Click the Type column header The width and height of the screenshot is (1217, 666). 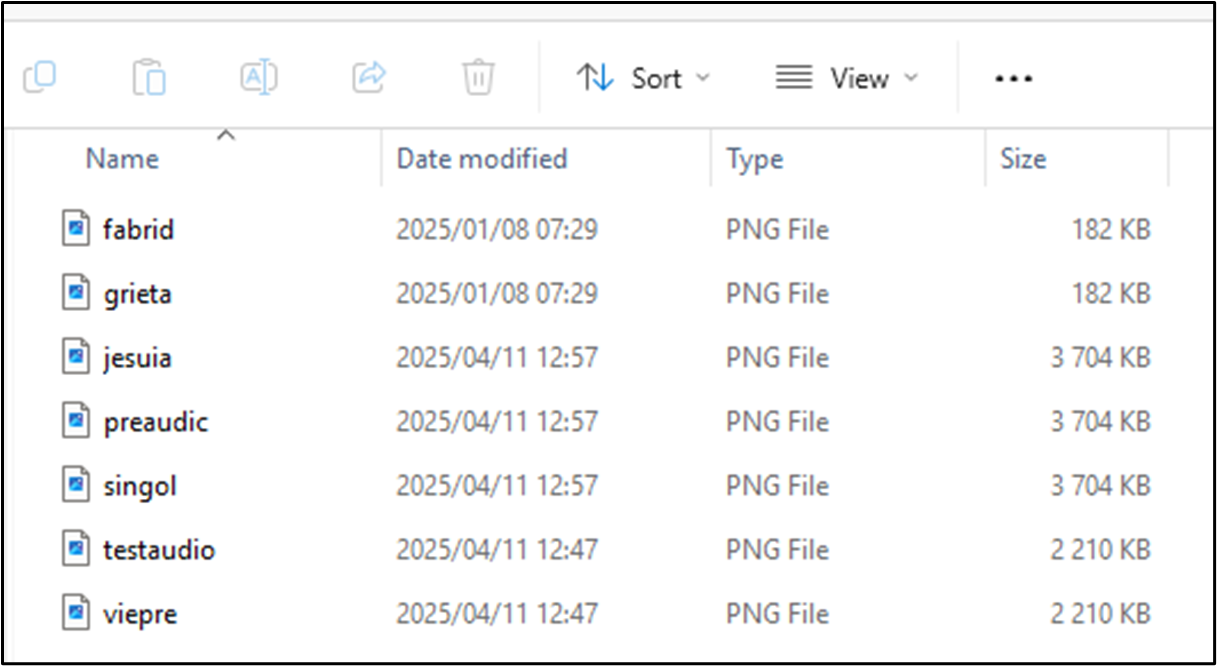click(754, 159)
